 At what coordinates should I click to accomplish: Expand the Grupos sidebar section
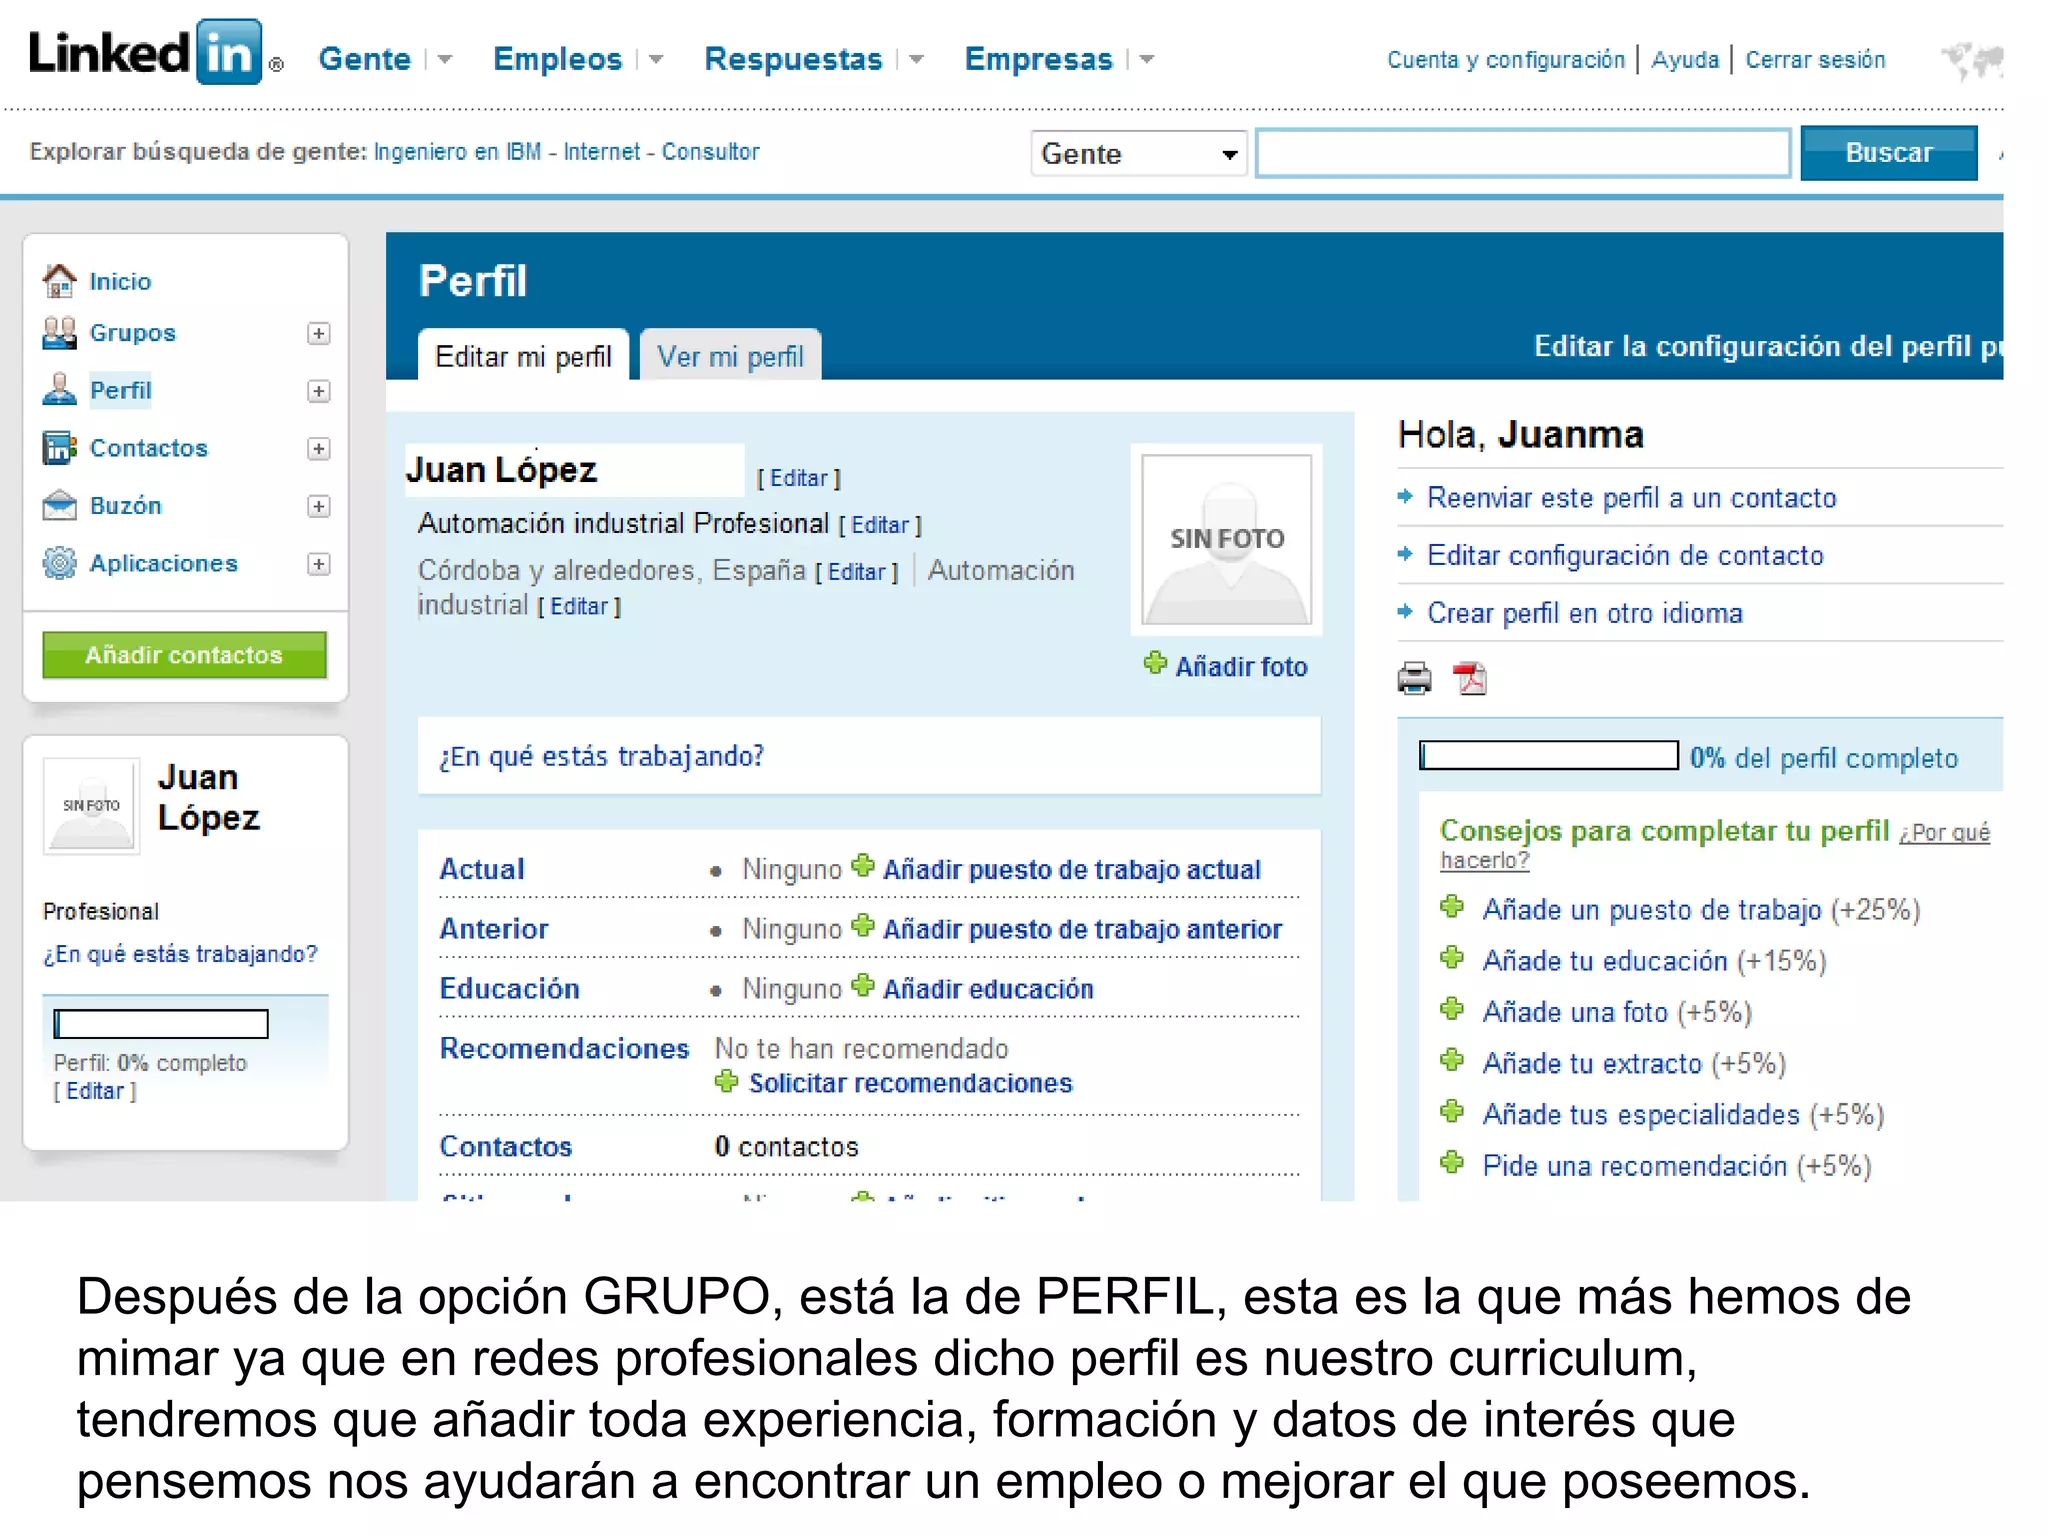[318, 334]
